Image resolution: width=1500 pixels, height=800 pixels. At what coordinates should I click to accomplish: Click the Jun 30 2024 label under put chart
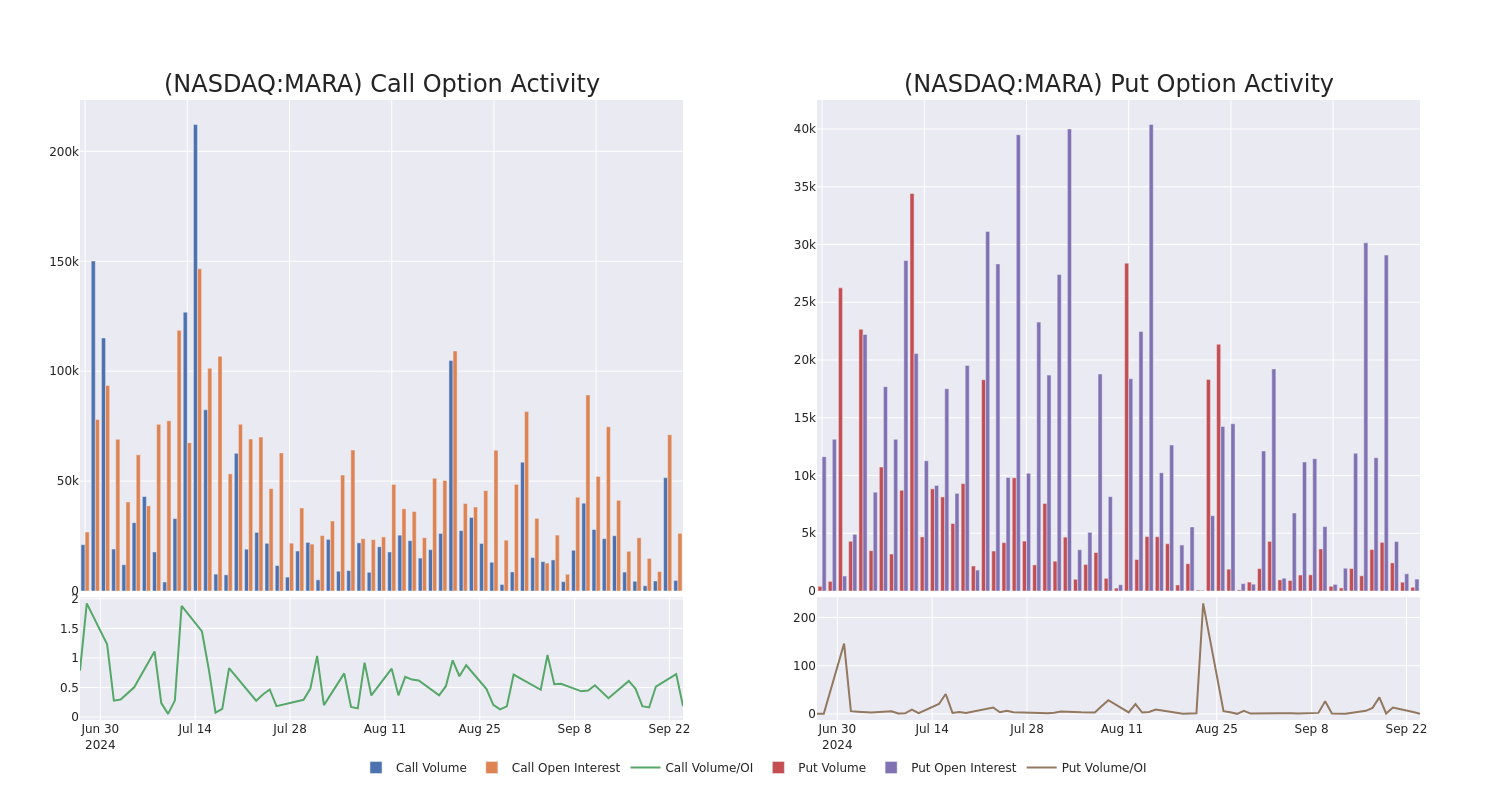837,737
